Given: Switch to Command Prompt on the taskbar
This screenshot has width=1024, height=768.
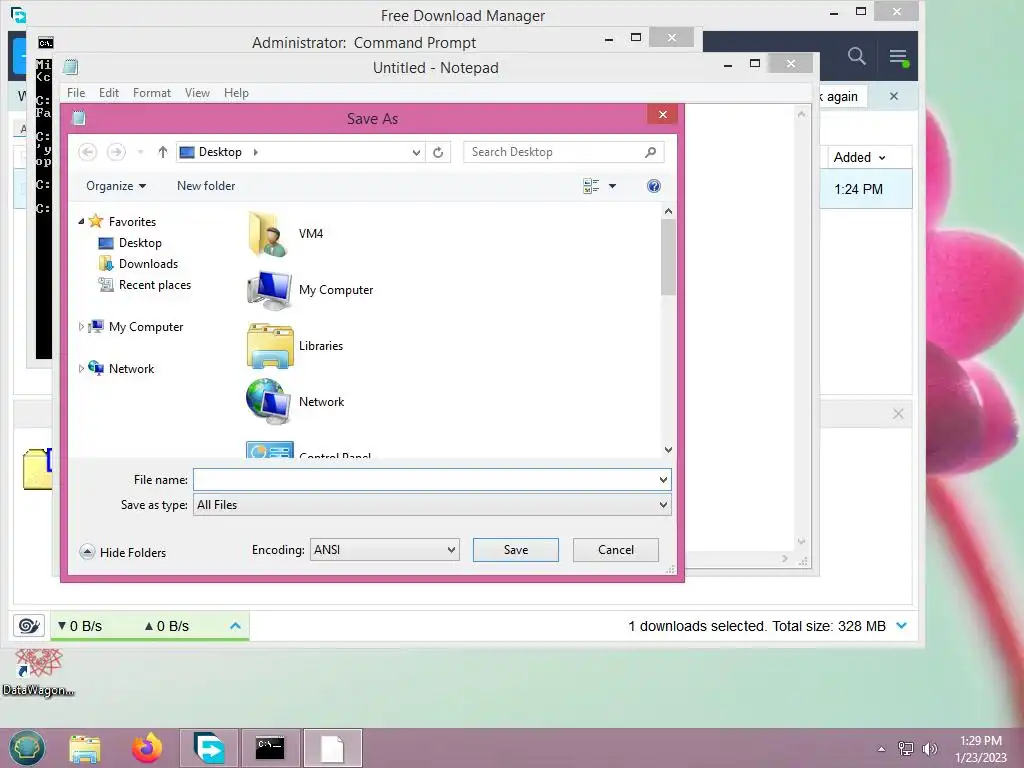Looking at the screenshot, I should click(270, 748).
